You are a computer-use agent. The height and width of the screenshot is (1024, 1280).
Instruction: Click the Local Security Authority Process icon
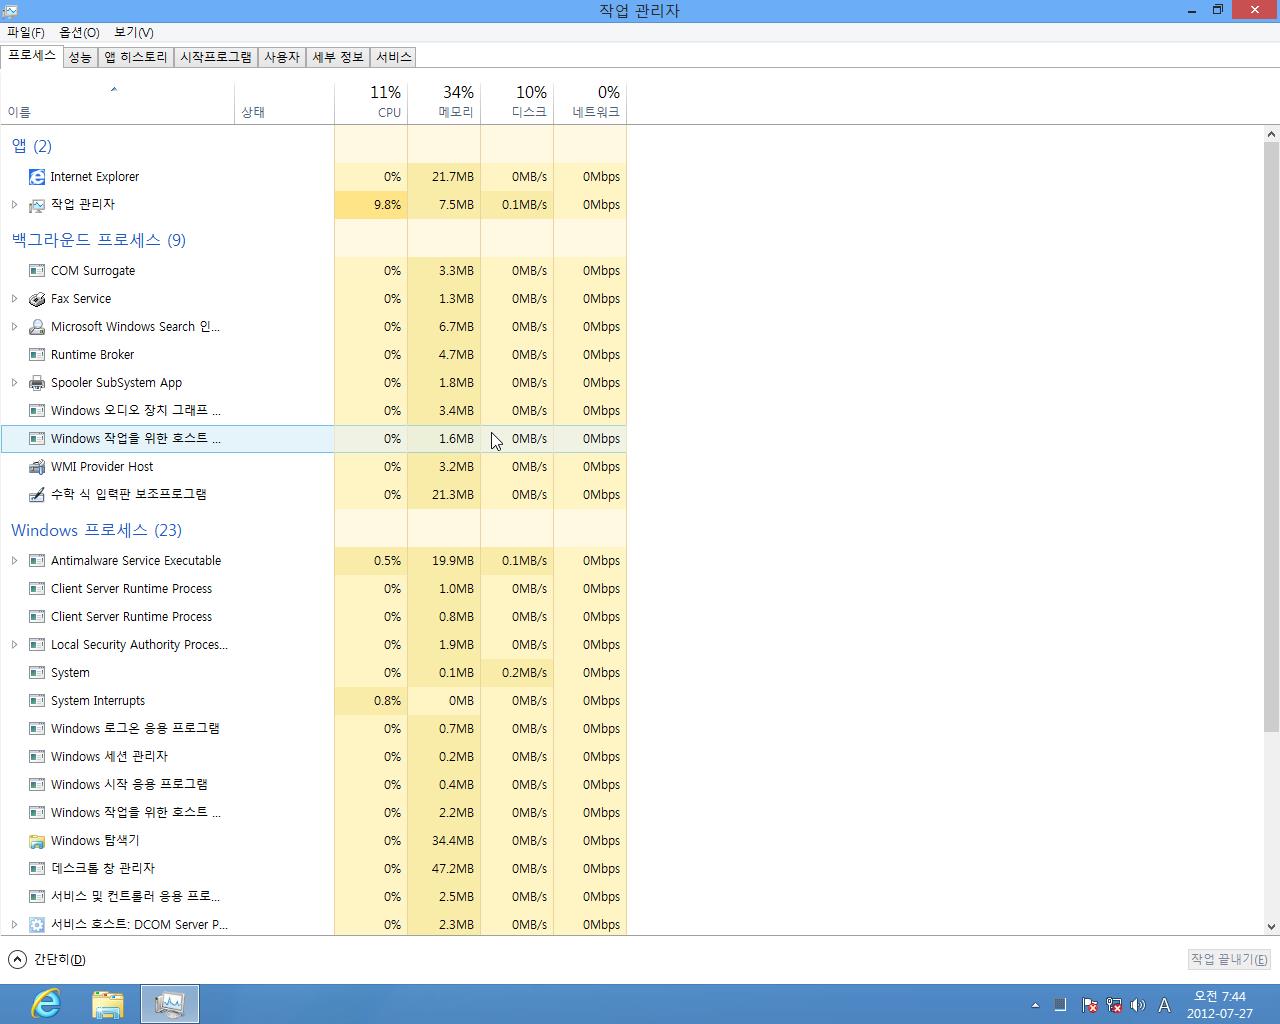pyautogui.click(x=37, y=645)
